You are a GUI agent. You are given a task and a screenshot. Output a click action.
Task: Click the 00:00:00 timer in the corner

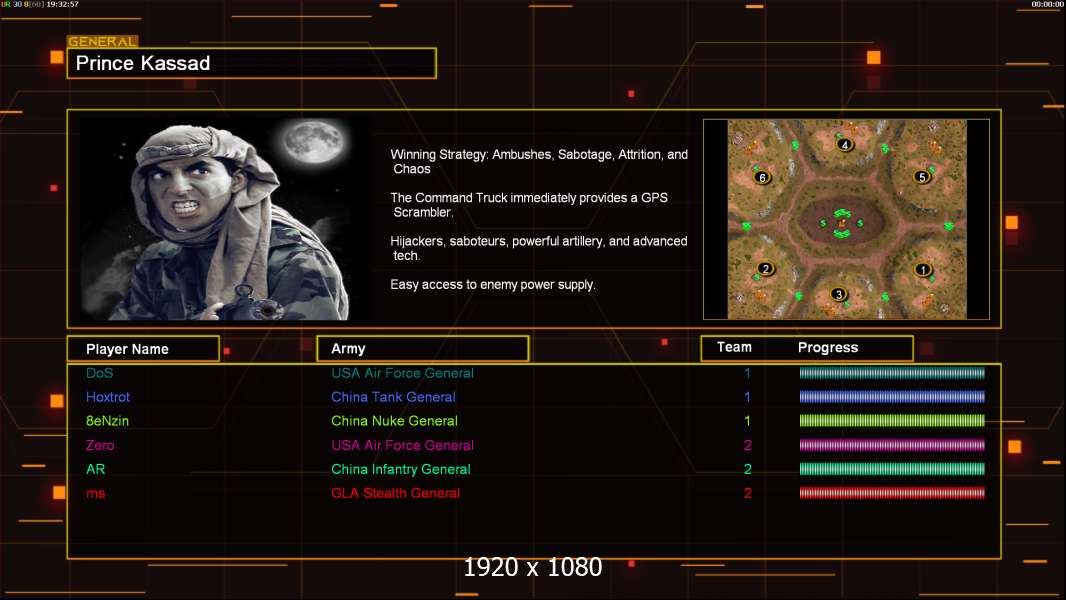click(x=1048, y=4)
